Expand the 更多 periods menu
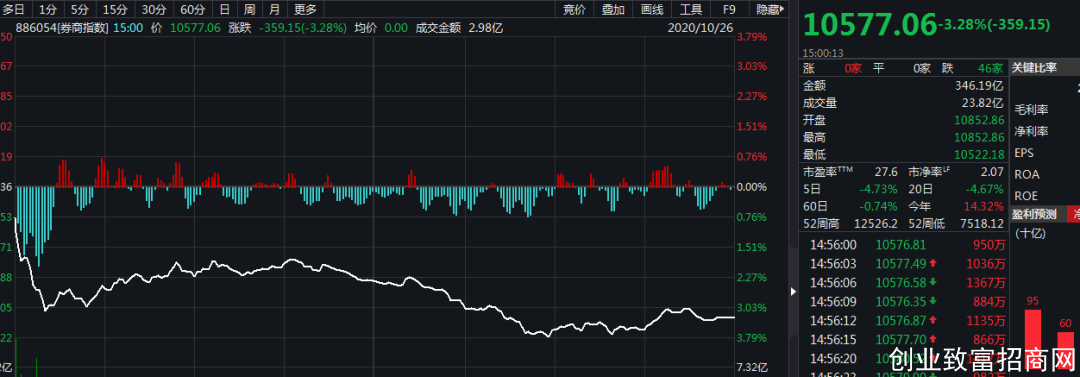 (x=305, y=9)
